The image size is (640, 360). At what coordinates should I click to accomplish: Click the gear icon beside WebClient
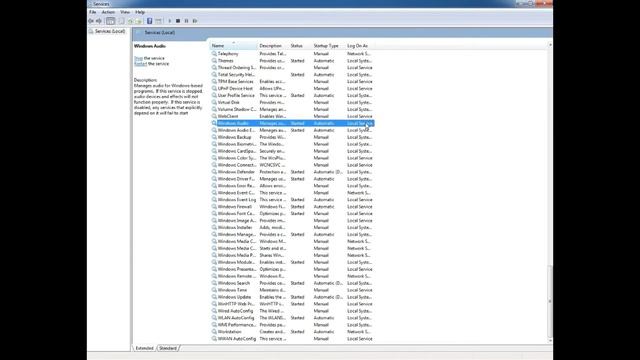[x=214, y=116]
